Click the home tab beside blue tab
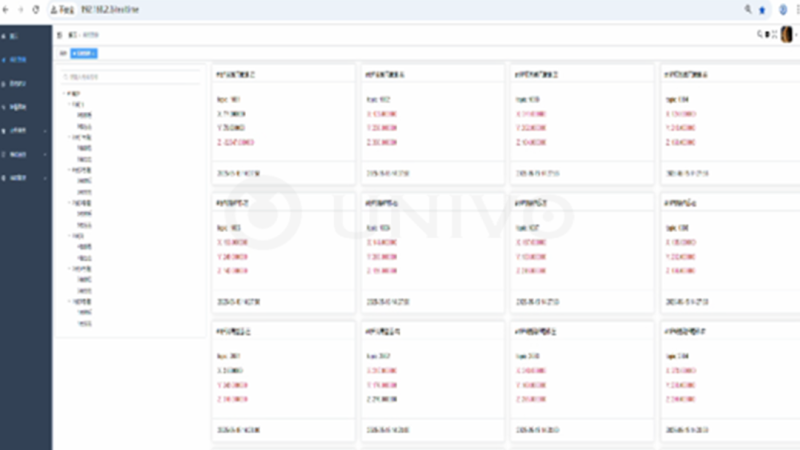 pyautogui.click(x=63, y=54)
